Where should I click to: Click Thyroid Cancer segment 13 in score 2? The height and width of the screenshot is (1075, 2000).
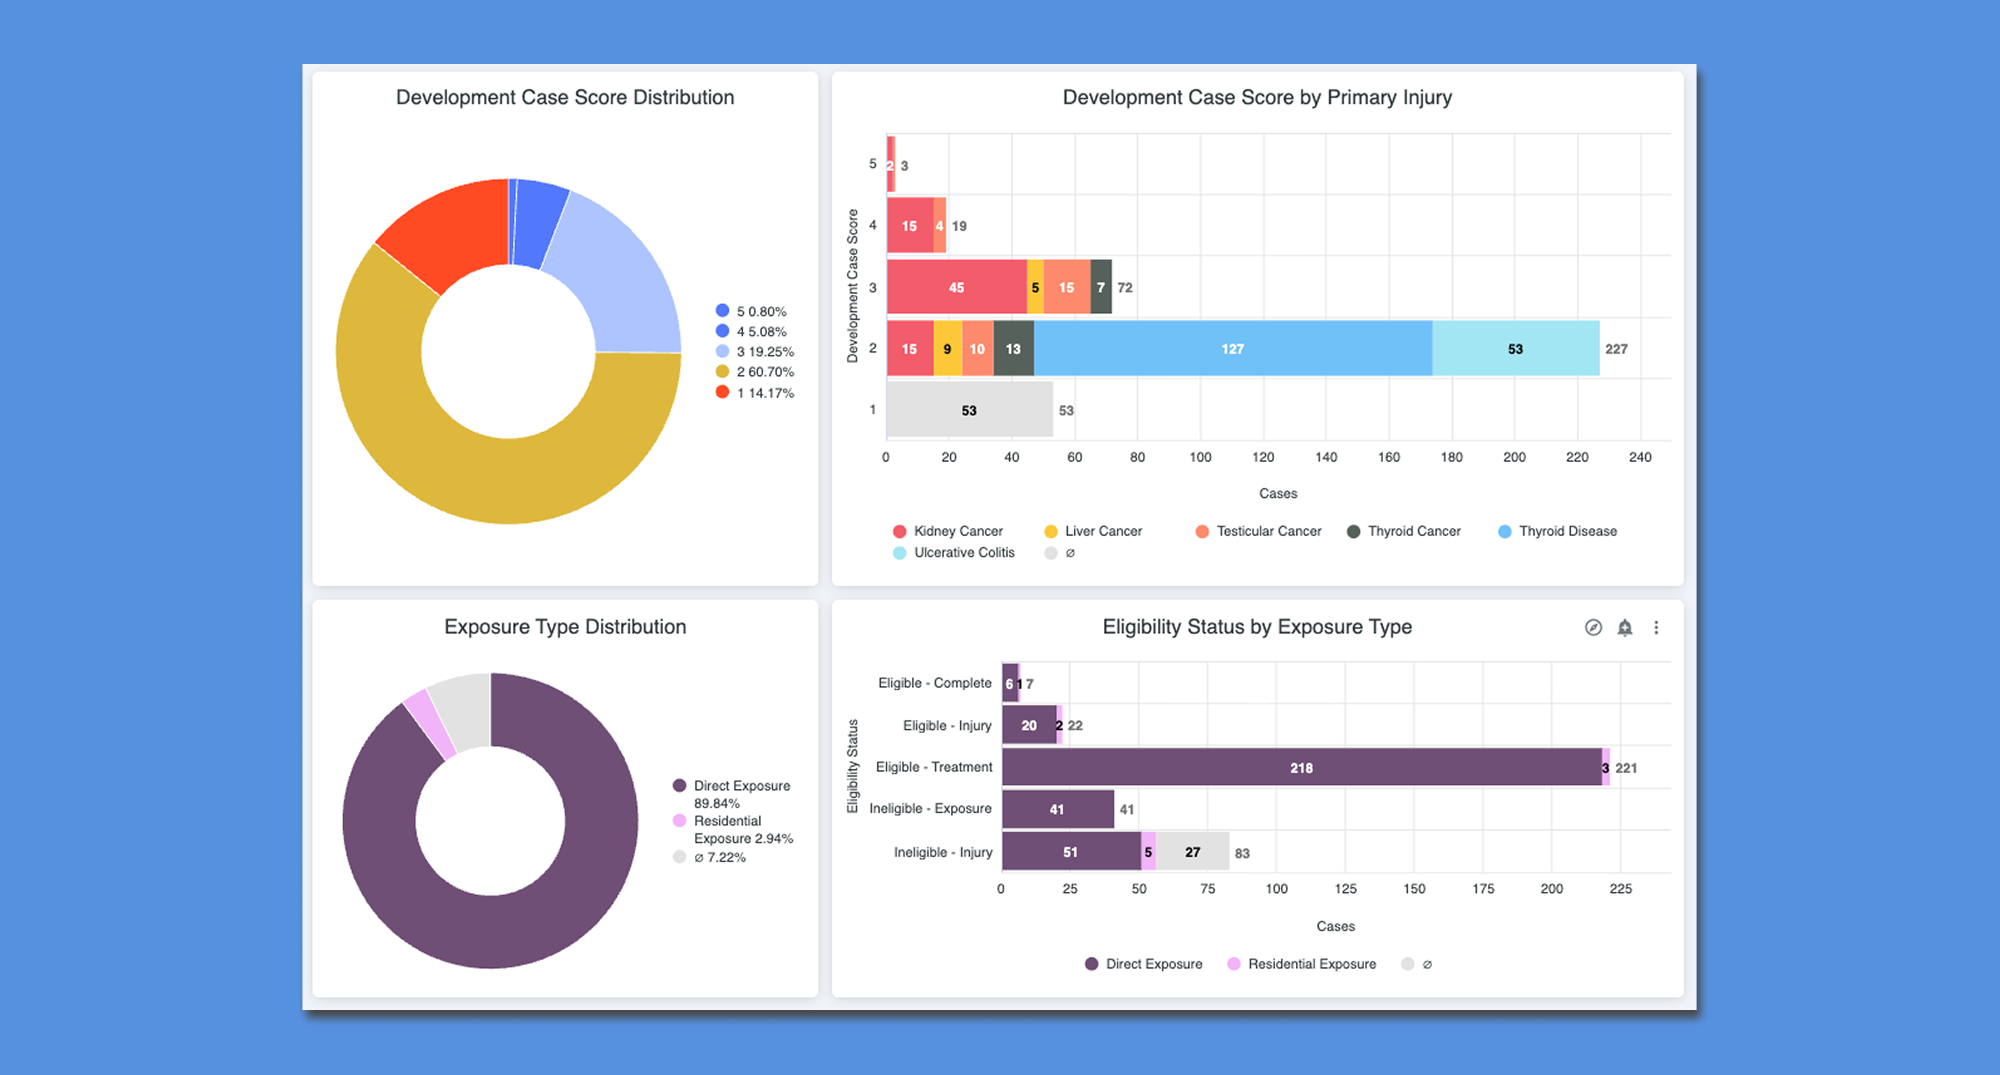pos(1013,349)
